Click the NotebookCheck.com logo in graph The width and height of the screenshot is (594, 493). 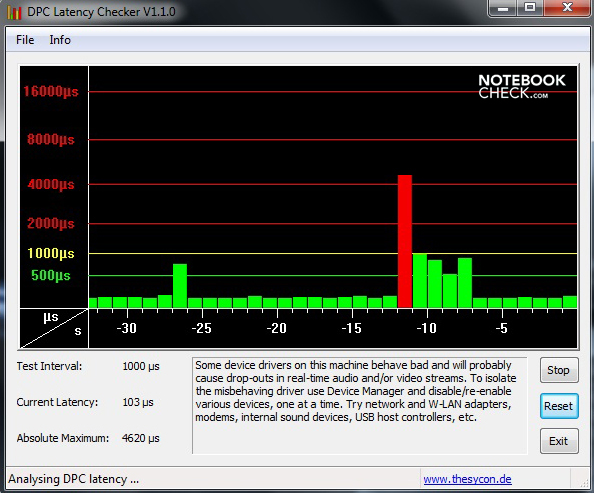point(522,86)
